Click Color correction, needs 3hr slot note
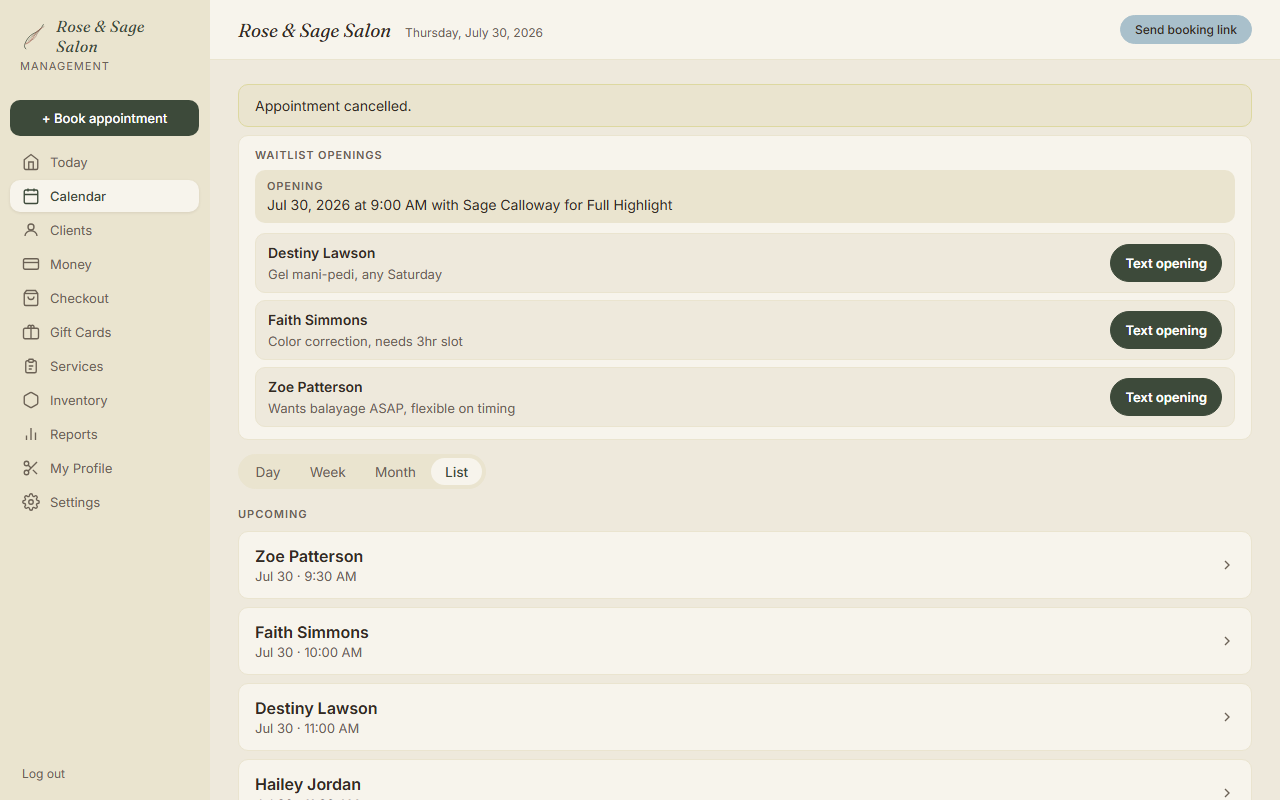This screenshot has height=800, width=1280. [x=365, y=341]
